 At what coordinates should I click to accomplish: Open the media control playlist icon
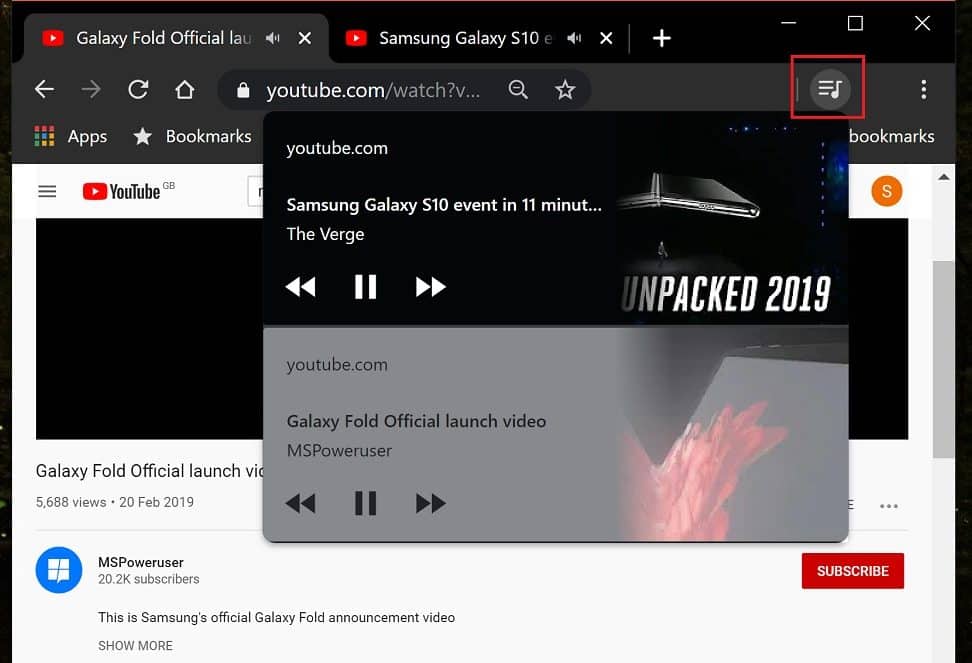pos(828,89)
